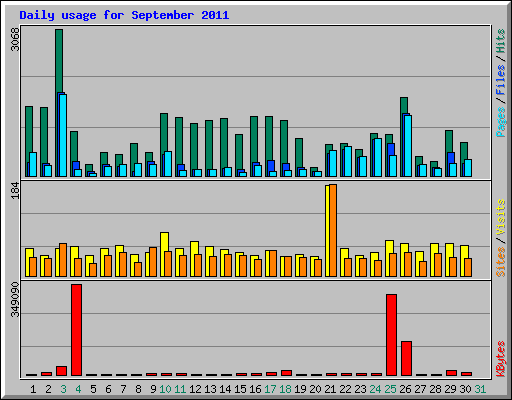
Task: Click the yellow visits bar for day 10
Action: pos(164,242)
